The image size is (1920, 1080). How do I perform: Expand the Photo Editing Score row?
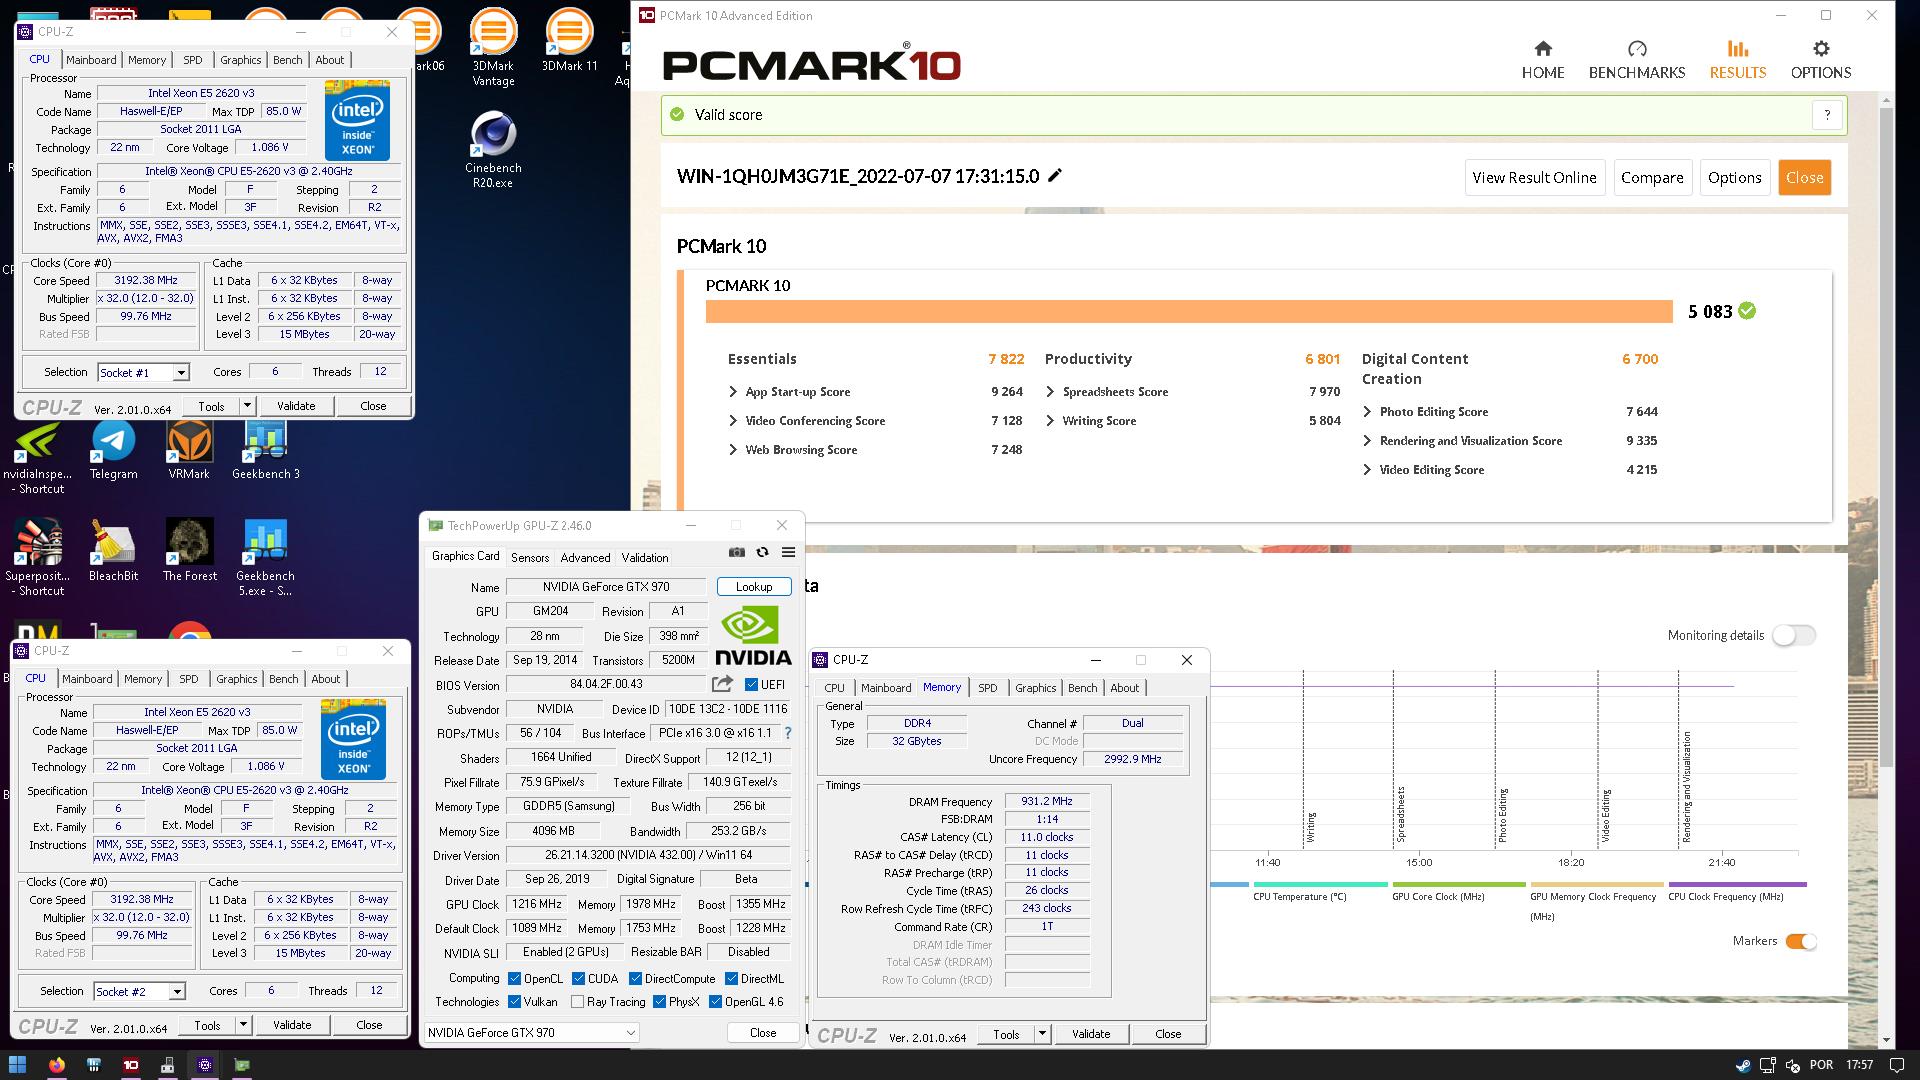click(x=1367, y=412)
